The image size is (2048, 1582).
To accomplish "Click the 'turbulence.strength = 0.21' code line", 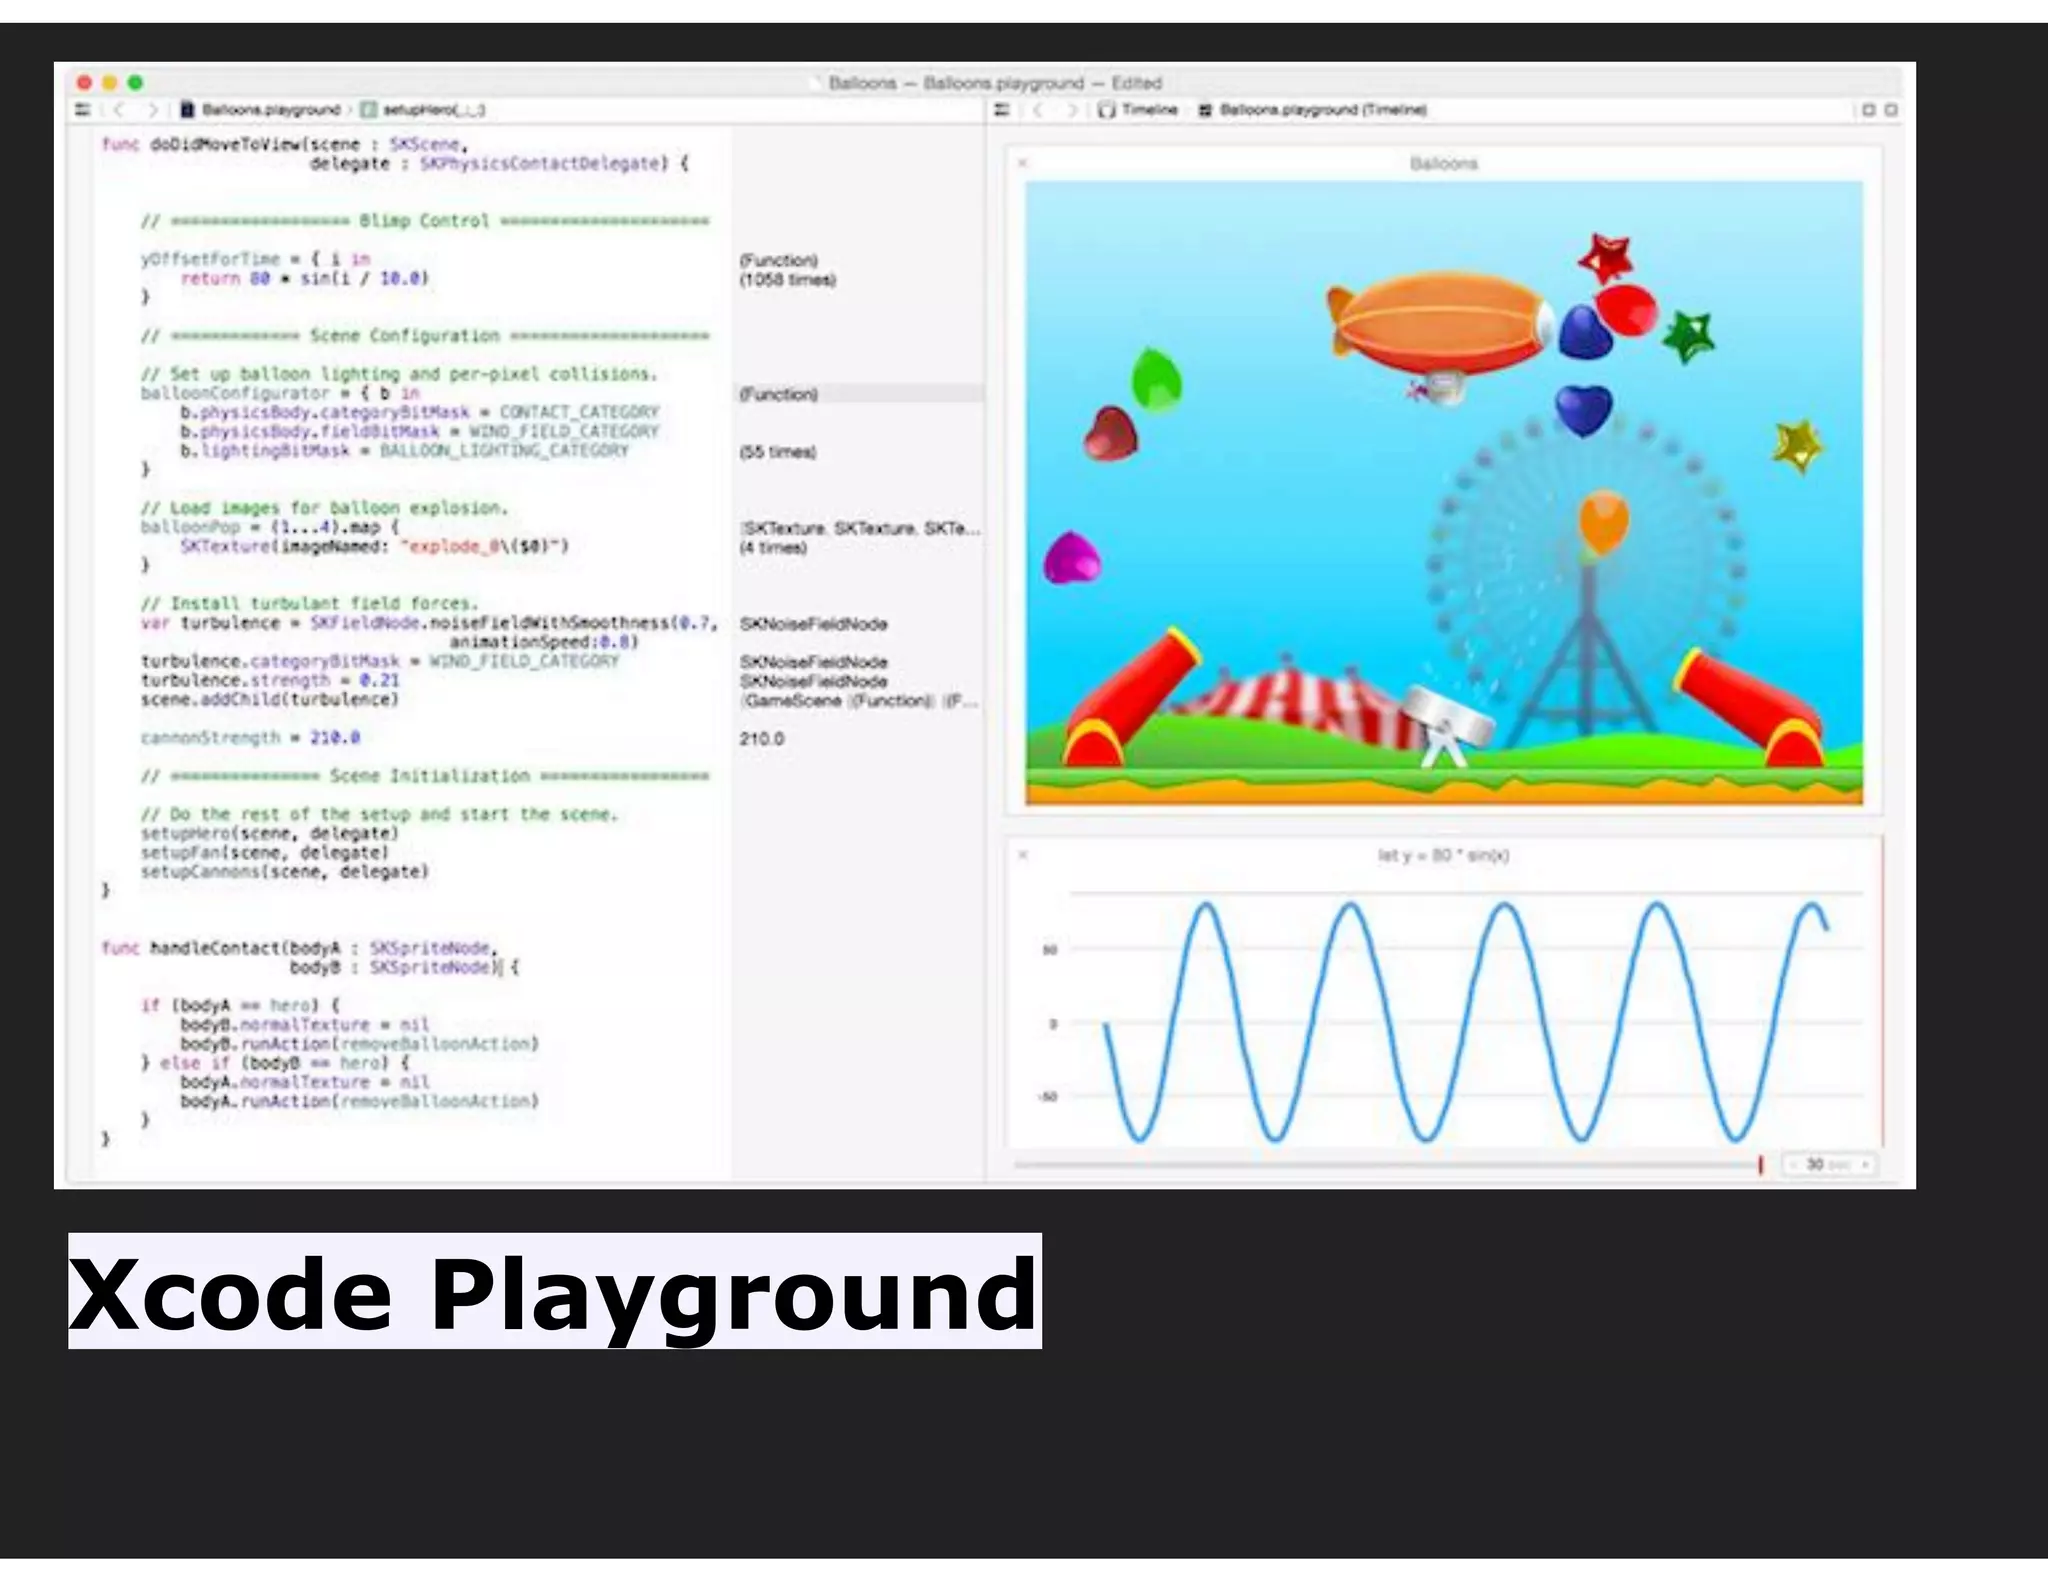I will pos(270,680).
